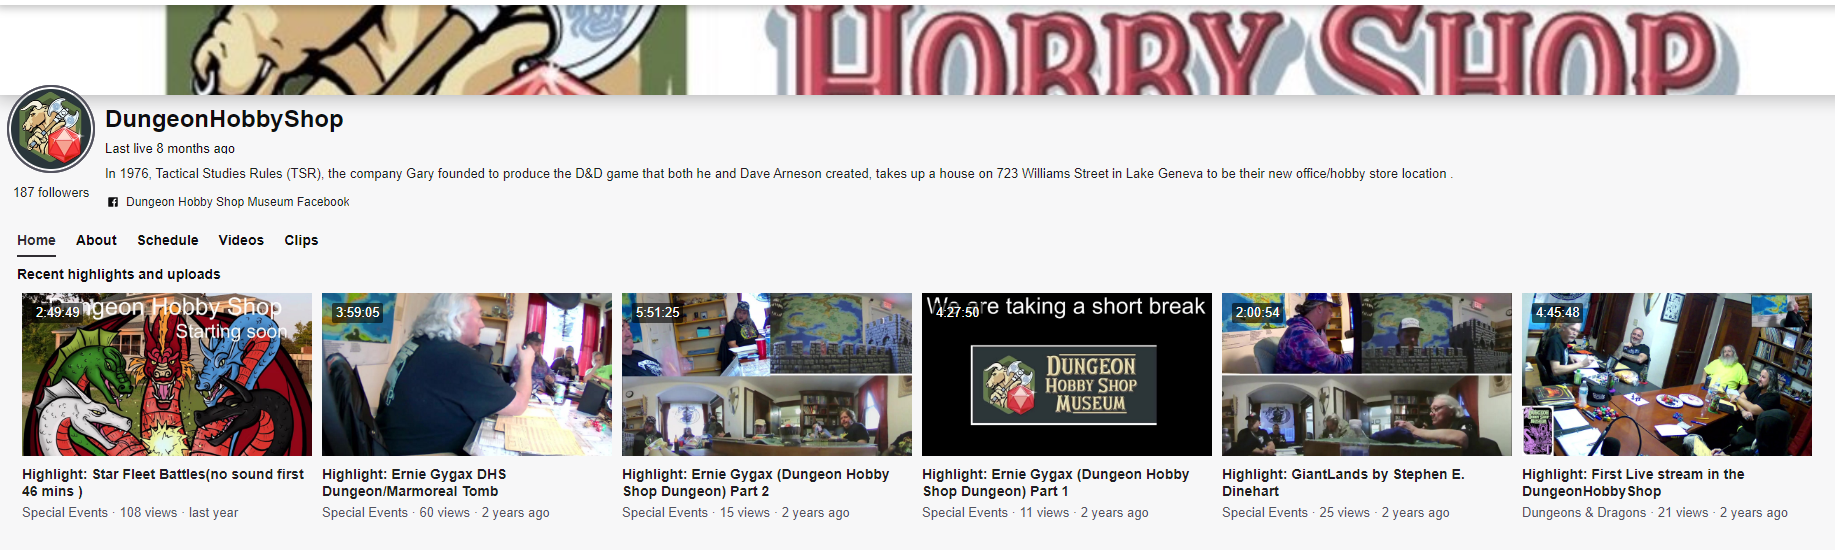
Task: Click the Facebook icon beside the museum link
Action: click(x=113, y=202)
